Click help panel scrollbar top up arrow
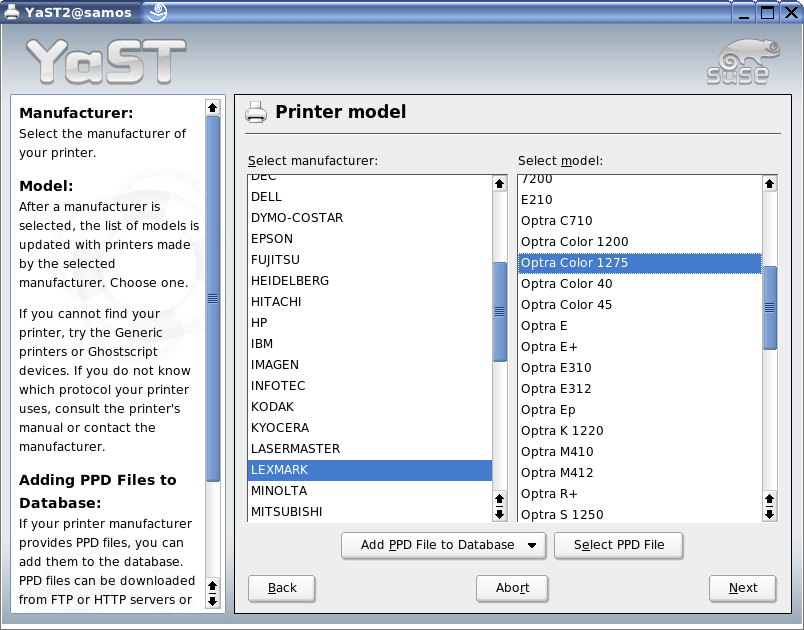This screenshot has height=630, width=804. tap(212, 108)
